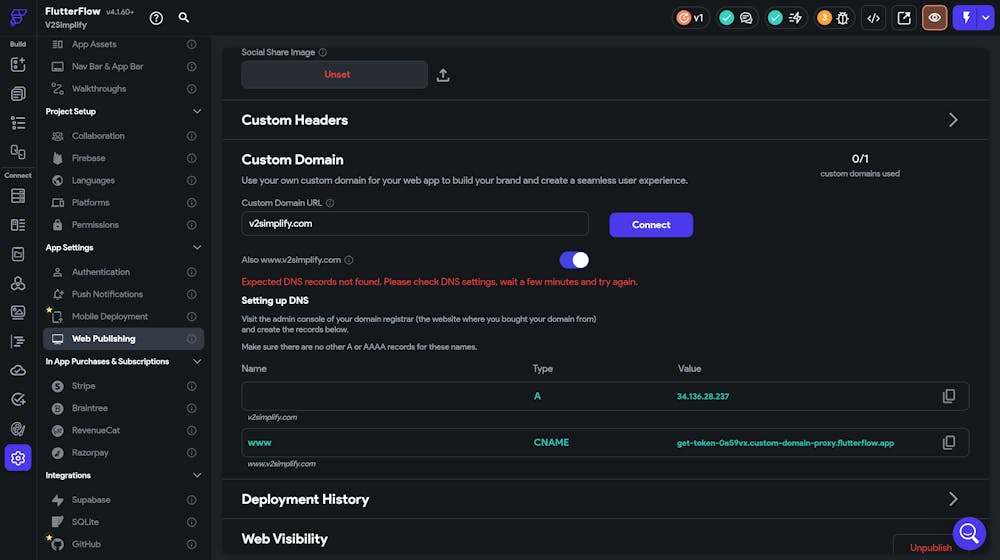Open the developer code view icon
The height and width of the screenshot is (560, 1000).
tap(874, 18)
